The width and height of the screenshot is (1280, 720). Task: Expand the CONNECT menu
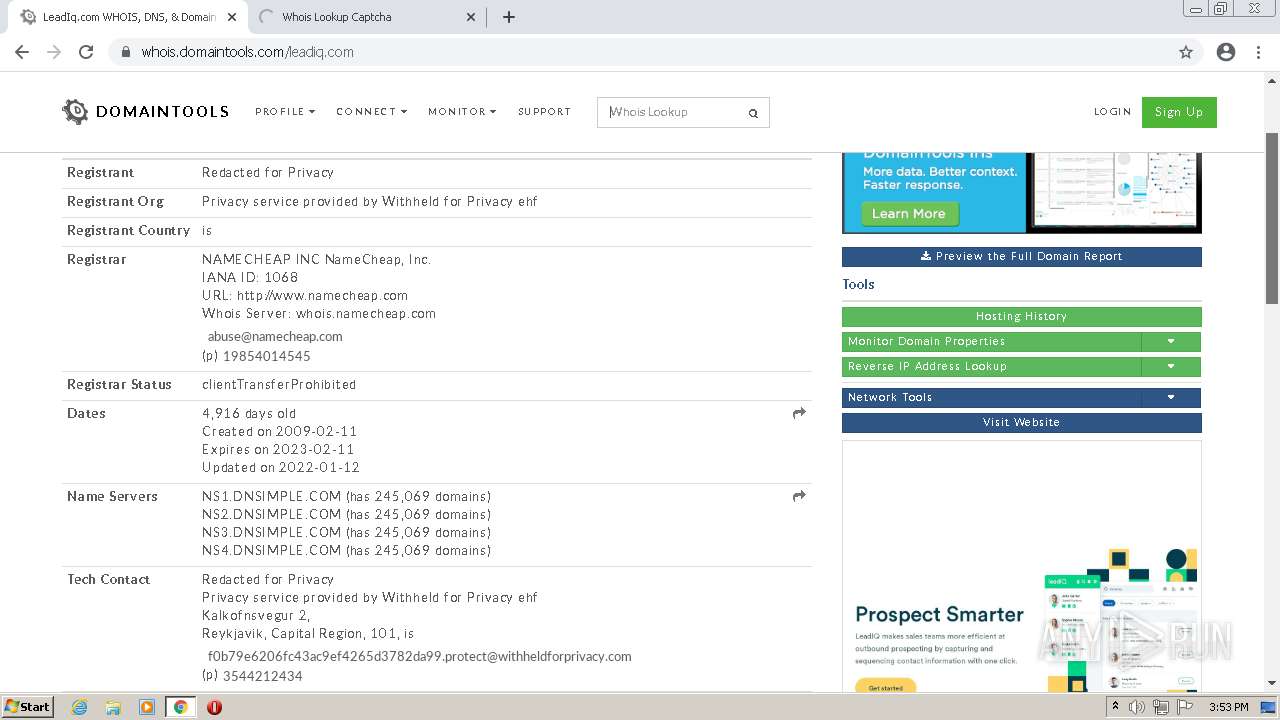(371, 112)
